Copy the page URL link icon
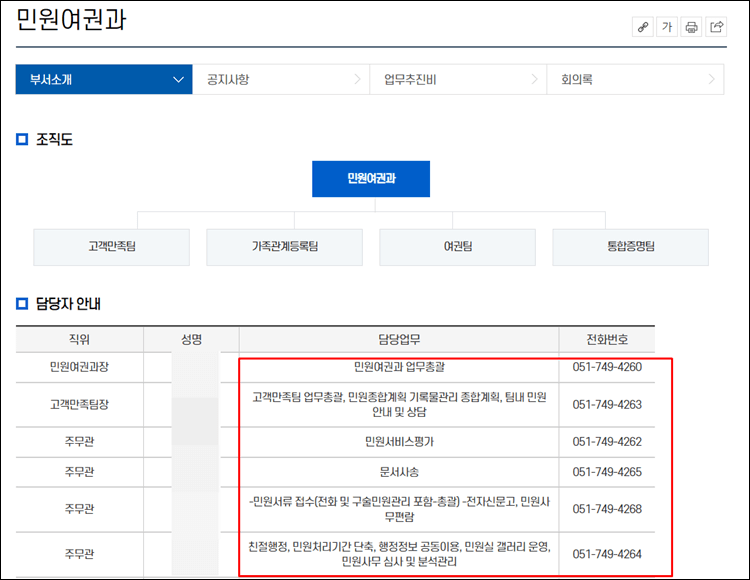 pos(643,27)
